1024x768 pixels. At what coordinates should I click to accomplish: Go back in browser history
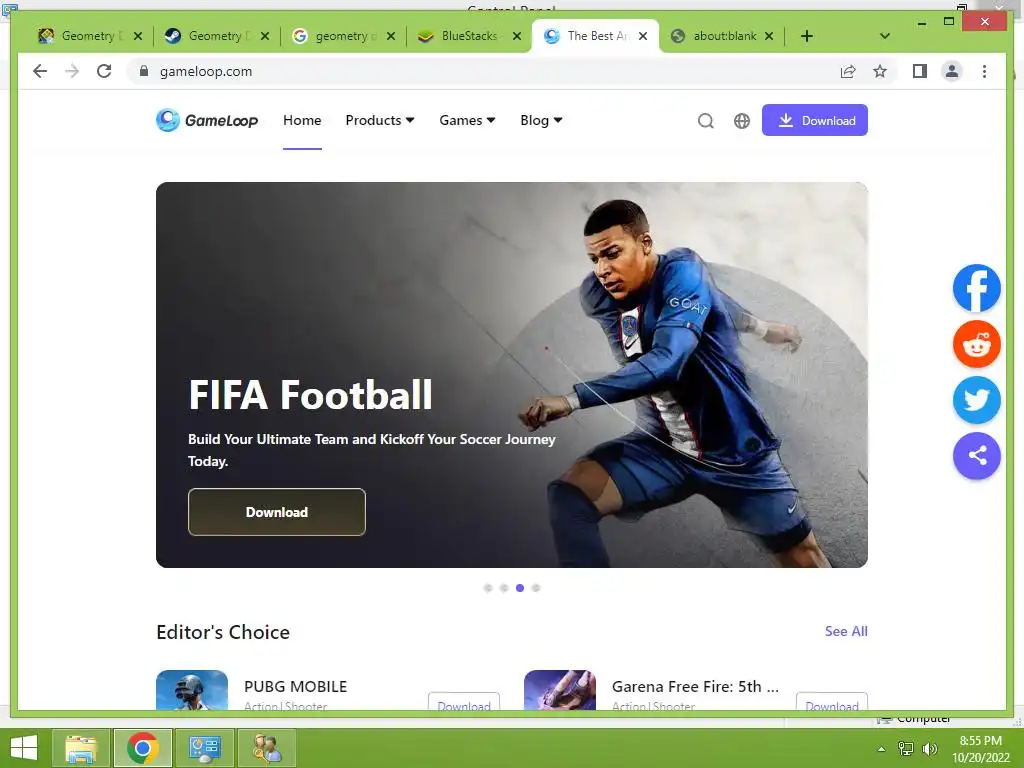coord(40,71)
